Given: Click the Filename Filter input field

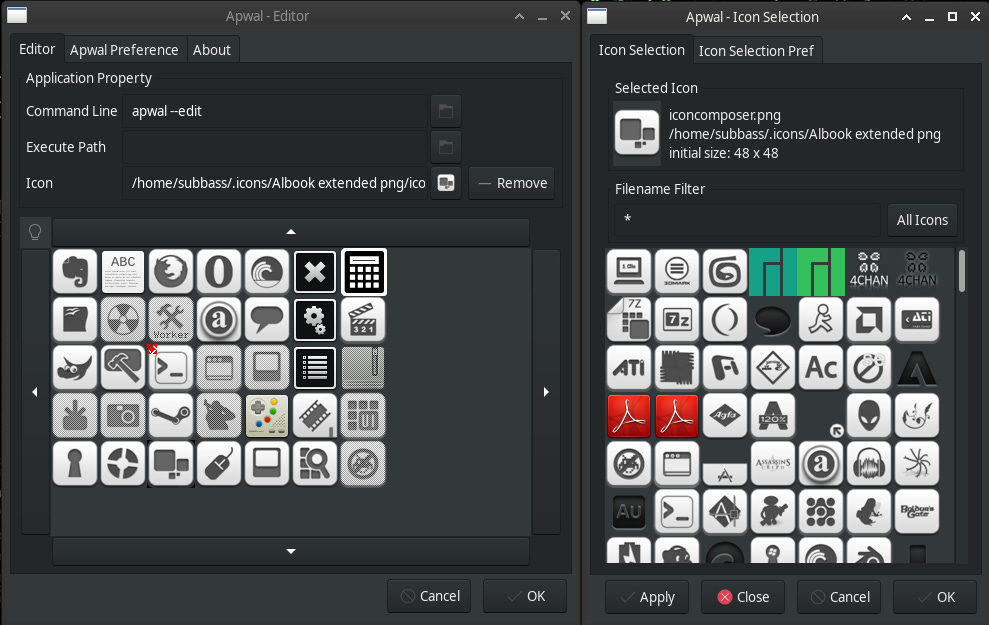Looking at the screenshot, I should tap(747, 219).
